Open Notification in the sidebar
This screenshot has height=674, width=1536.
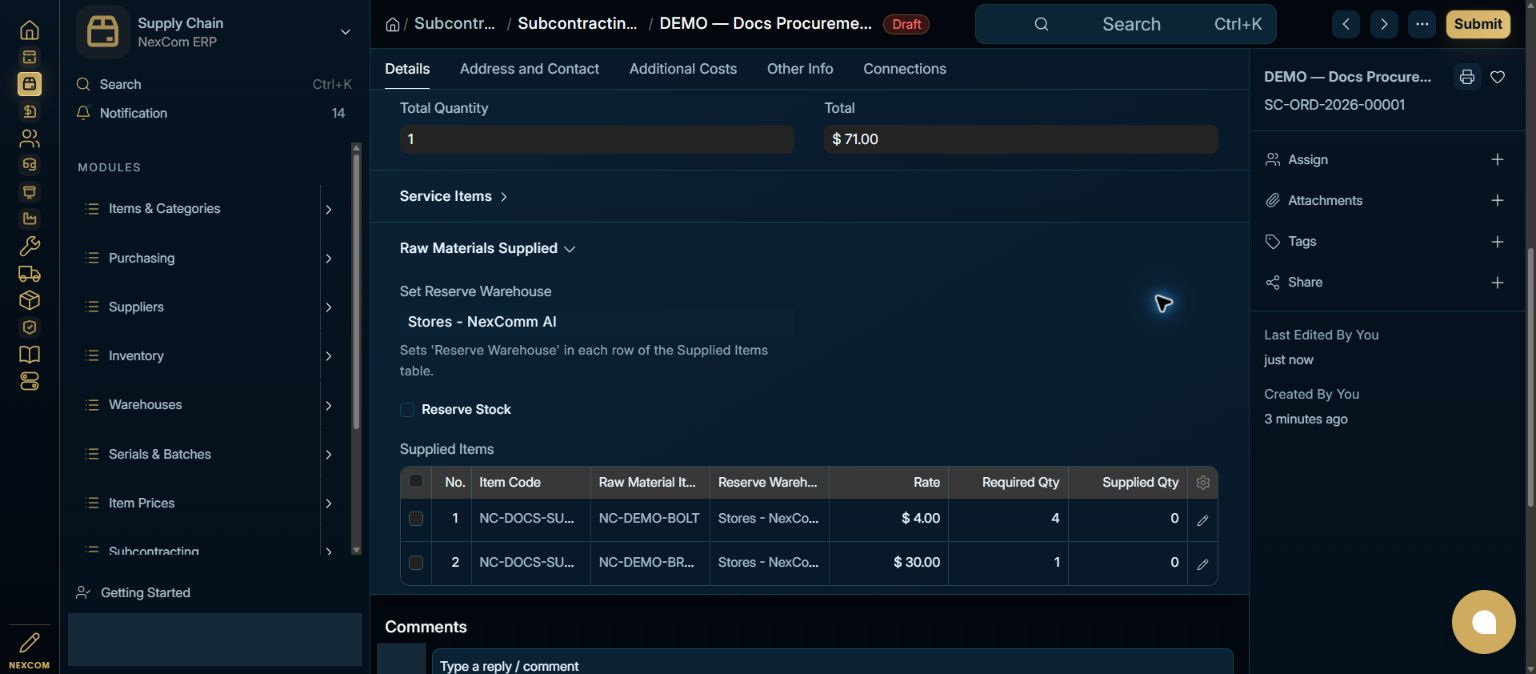coord(214,113)
